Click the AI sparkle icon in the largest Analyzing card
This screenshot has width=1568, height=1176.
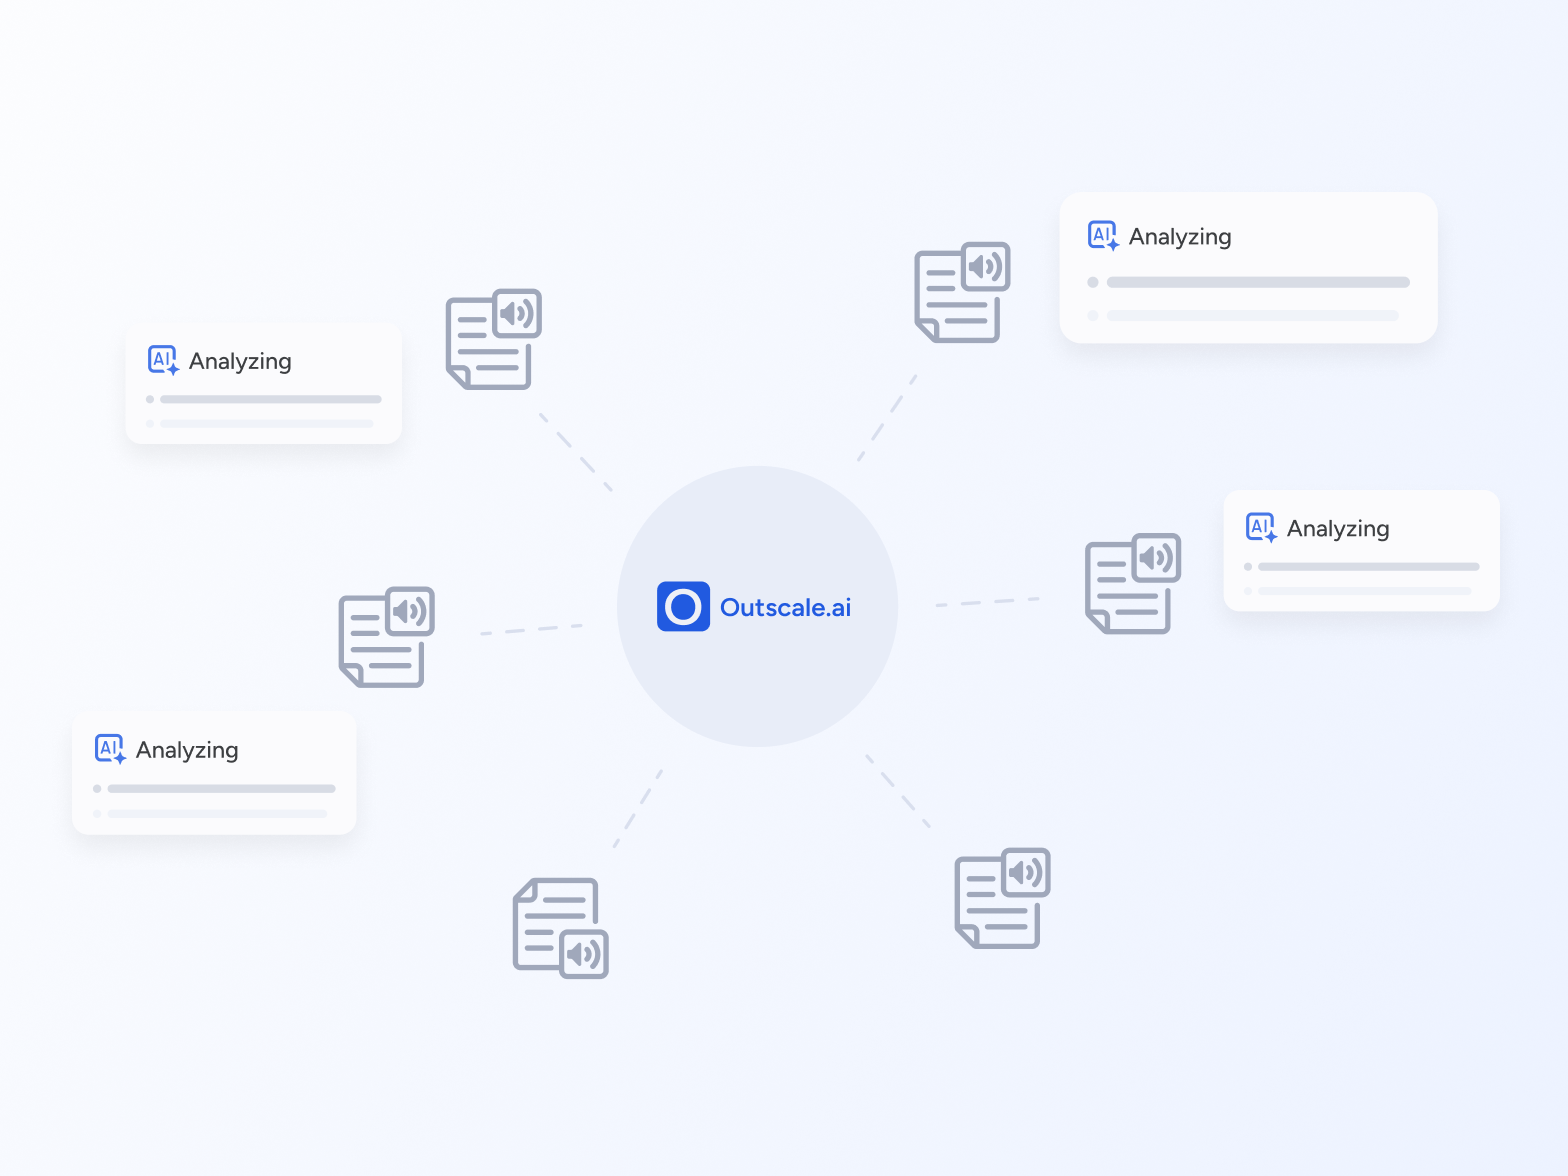tap(1103, 236)
